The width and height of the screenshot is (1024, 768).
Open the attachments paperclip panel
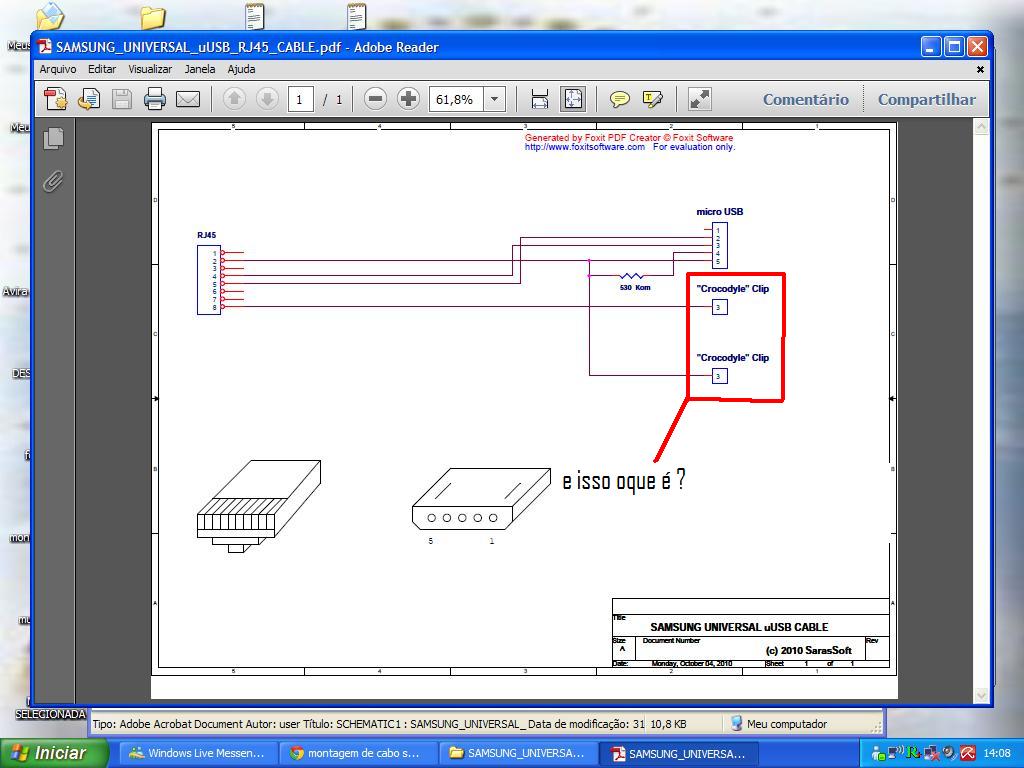pyautogui.click(x=54, y=181)
